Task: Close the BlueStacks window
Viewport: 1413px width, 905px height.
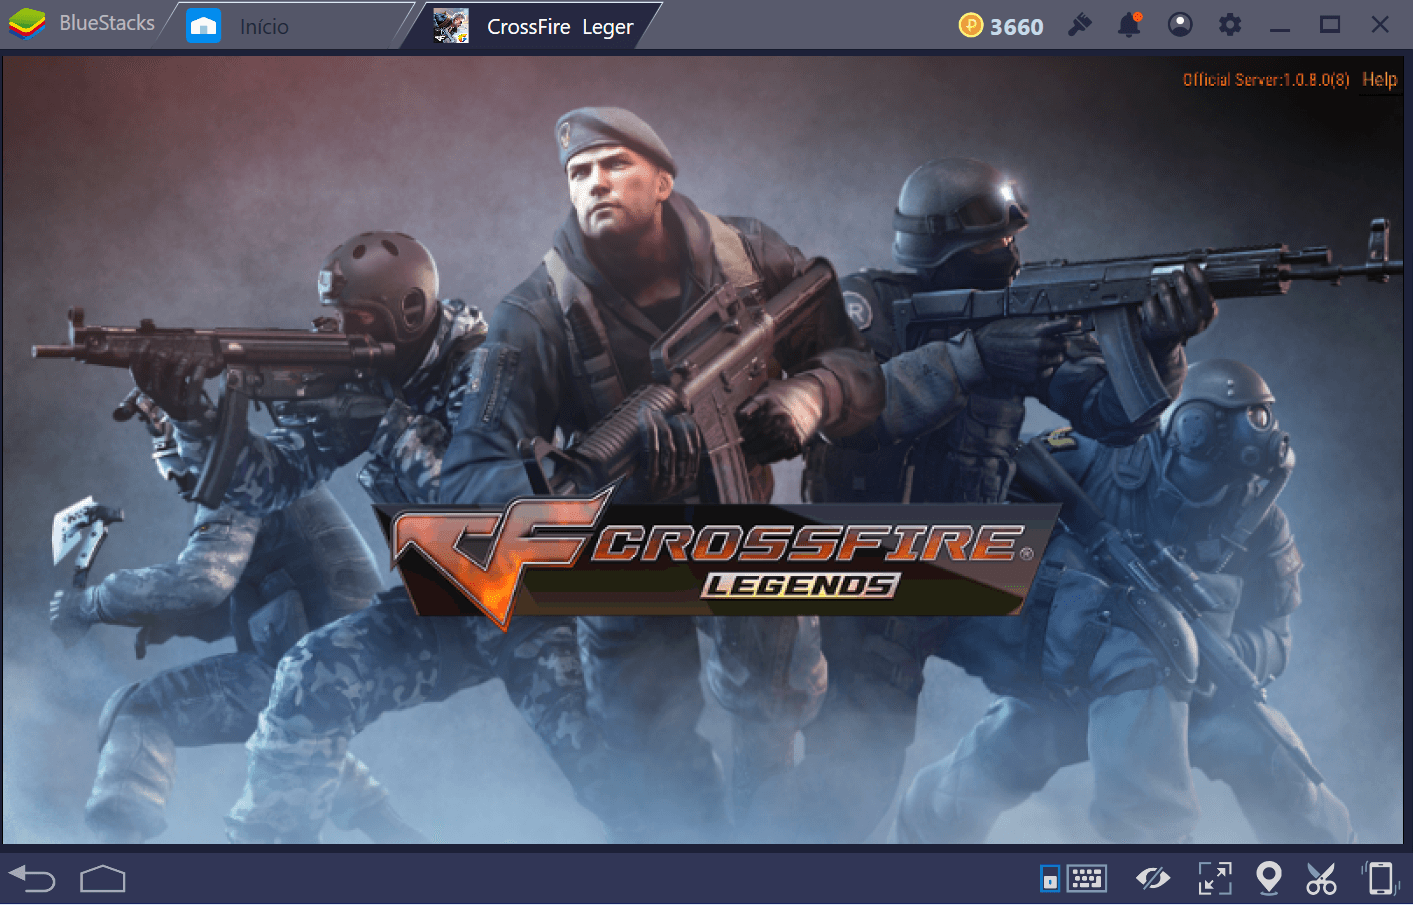Action: pyautogui.click(x=1380, y=25)
